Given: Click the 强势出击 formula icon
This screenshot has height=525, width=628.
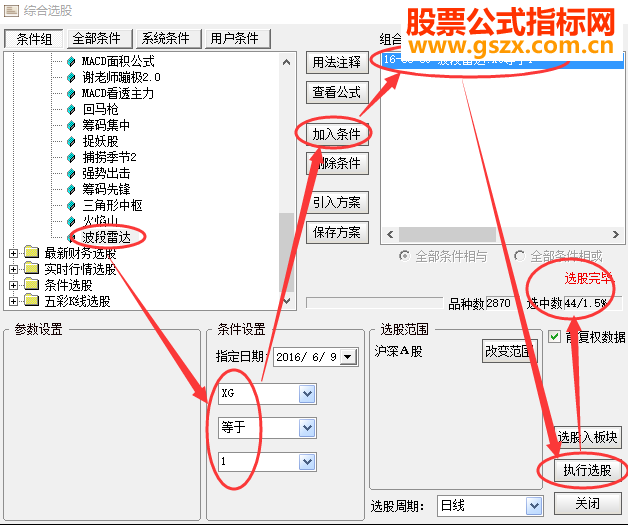Looking at the screenshot, I should tap(71, 173).
